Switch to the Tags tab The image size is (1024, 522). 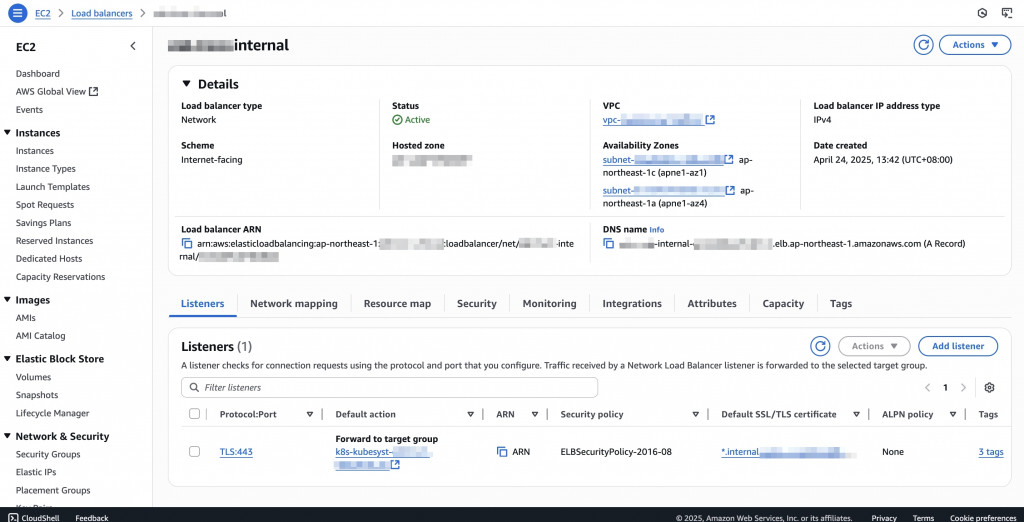840,304
